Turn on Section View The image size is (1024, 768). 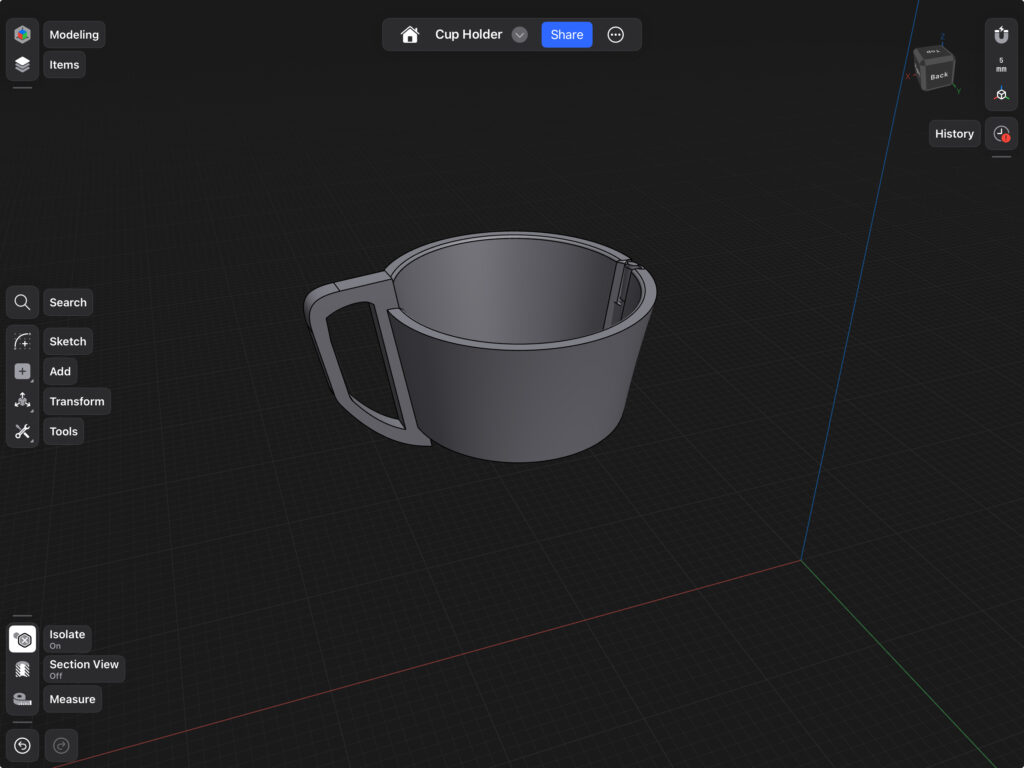click(x=22, y=669)
